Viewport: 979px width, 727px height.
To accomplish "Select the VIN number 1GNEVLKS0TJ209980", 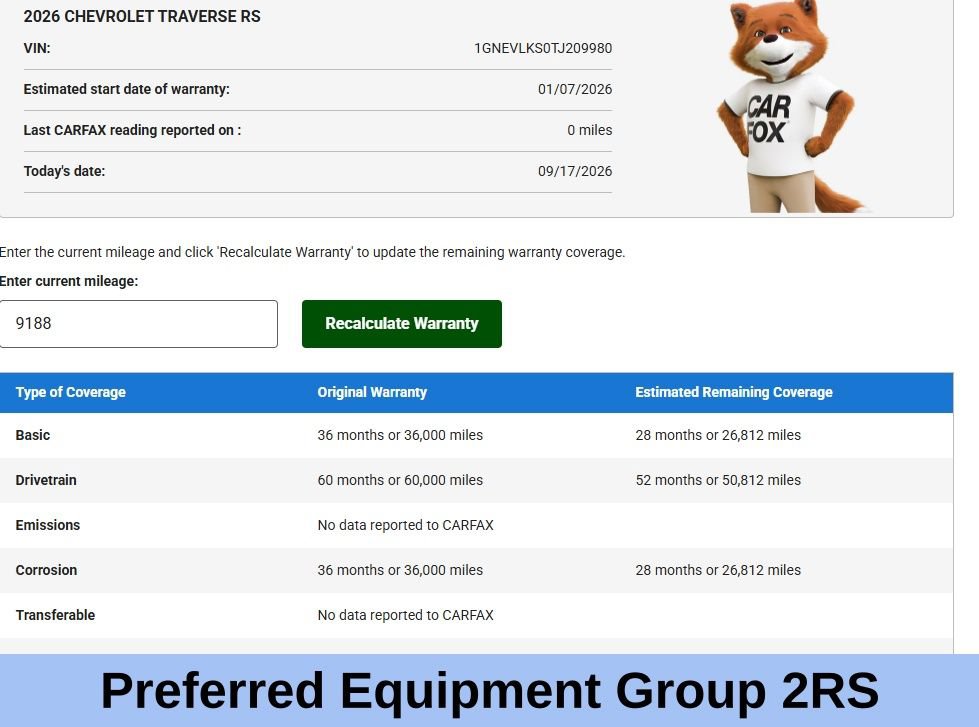I will [x=543, y=48].
